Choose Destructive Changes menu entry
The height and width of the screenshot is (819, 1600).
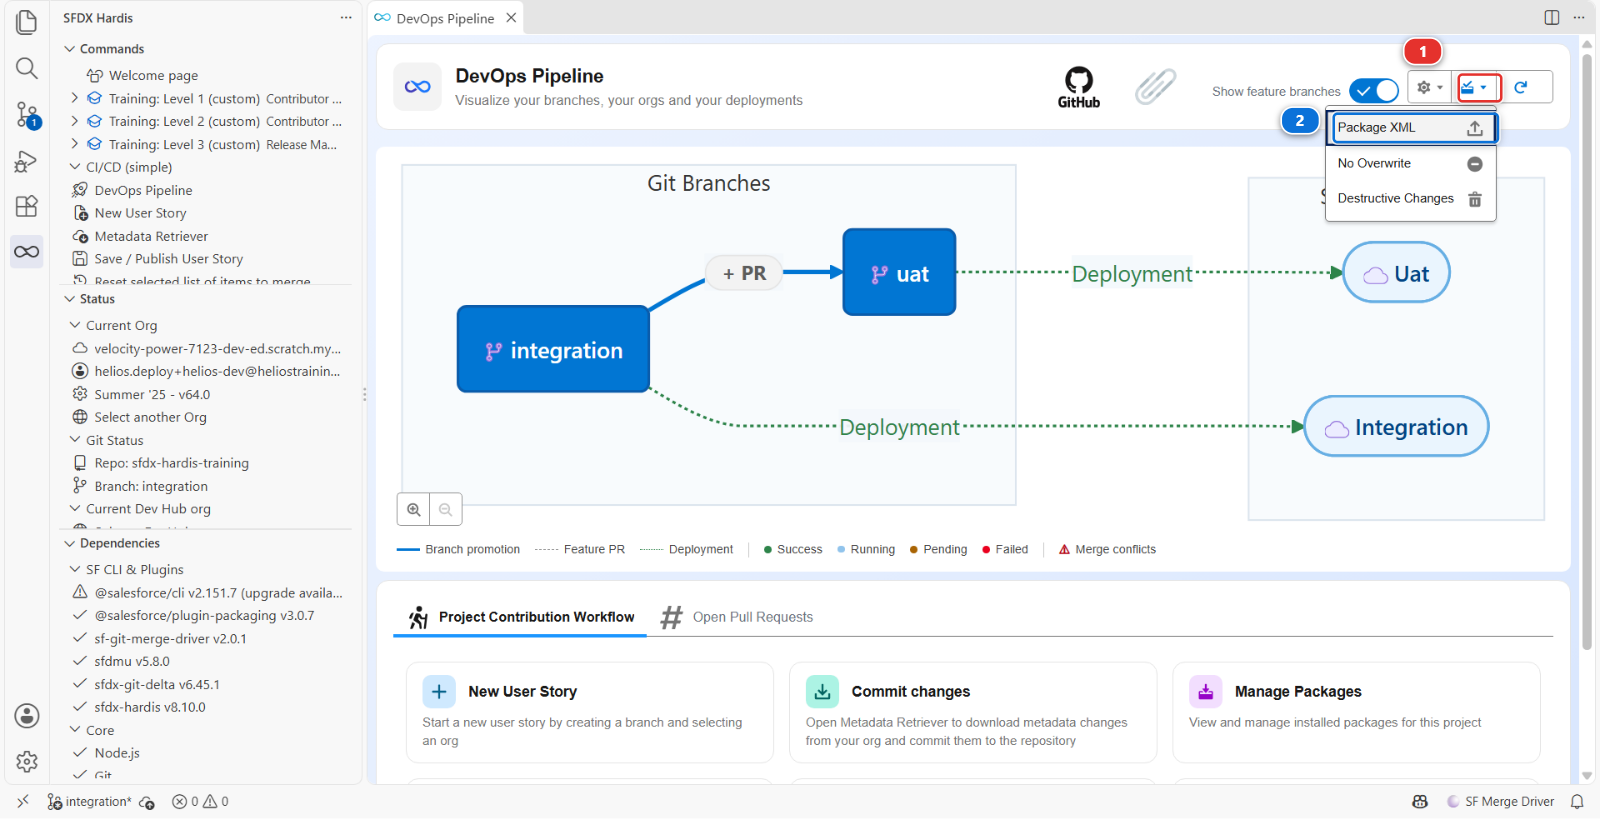(1411, 199)
